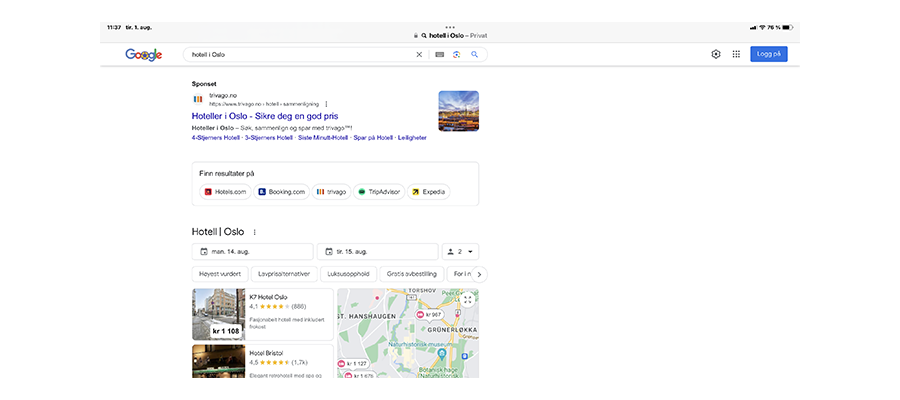Open the Google logo homepage
The width and height of the screenshot is (900, 400).
(x=143, y=55)
